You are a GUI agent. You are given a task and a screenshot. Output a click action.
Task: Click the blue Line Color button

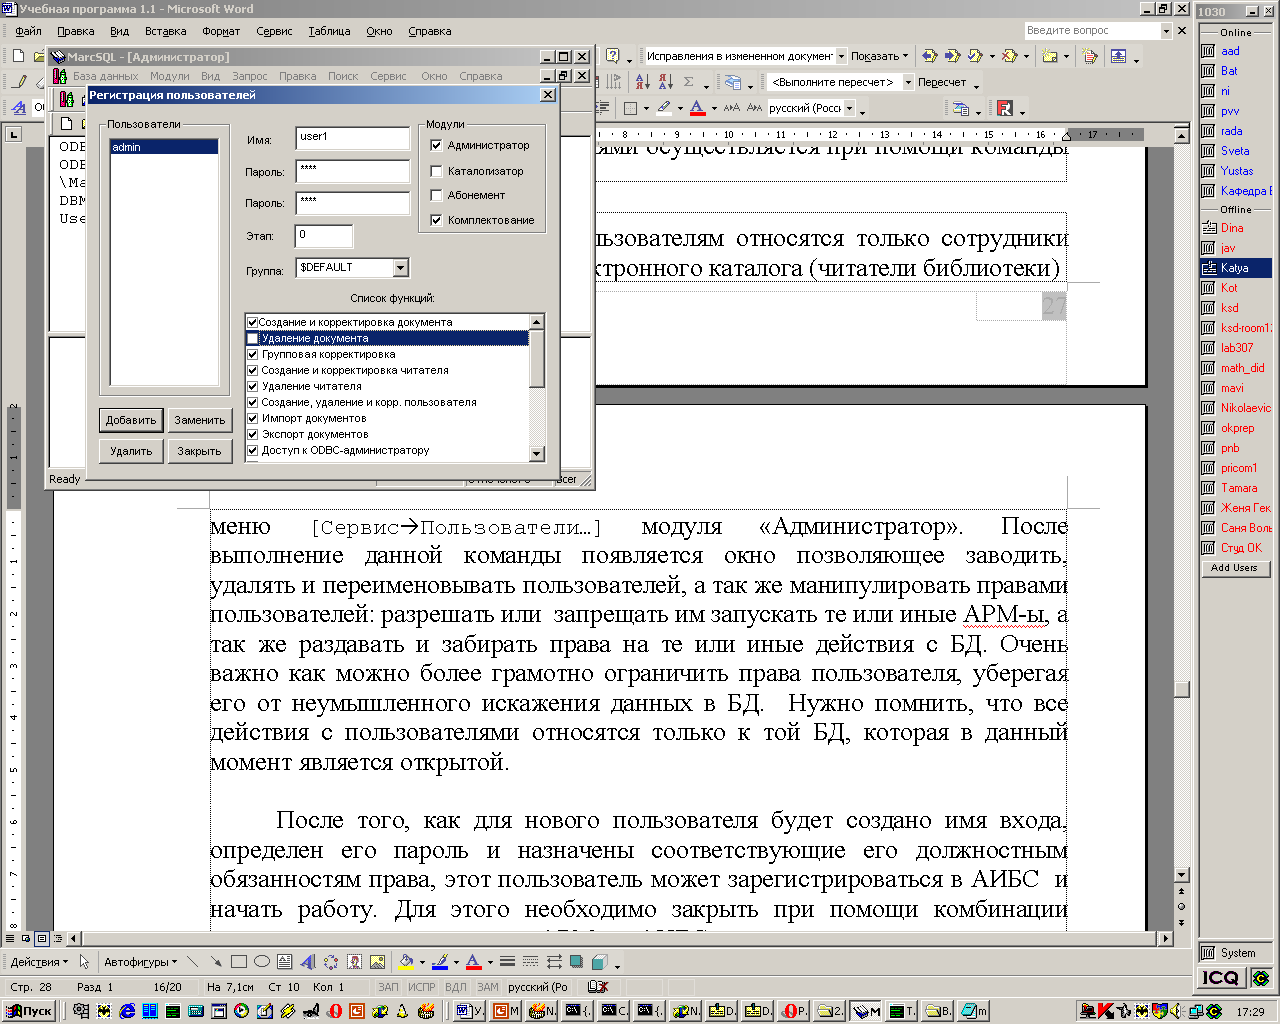click(439, 962)
